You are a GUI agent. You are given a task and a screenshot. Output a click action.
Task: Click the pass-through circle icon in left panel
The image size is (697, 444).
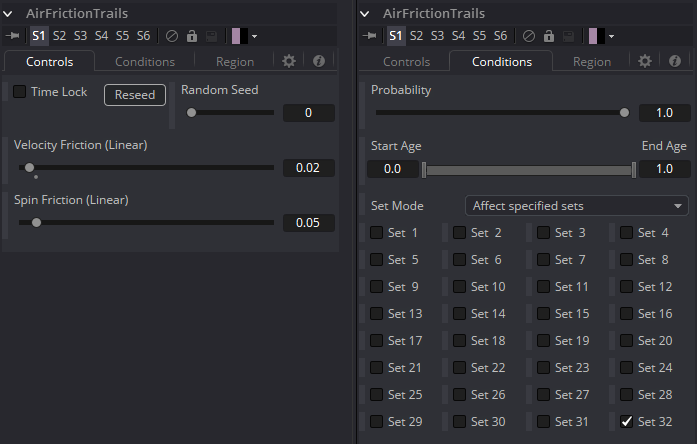click(x=172, y=36)
